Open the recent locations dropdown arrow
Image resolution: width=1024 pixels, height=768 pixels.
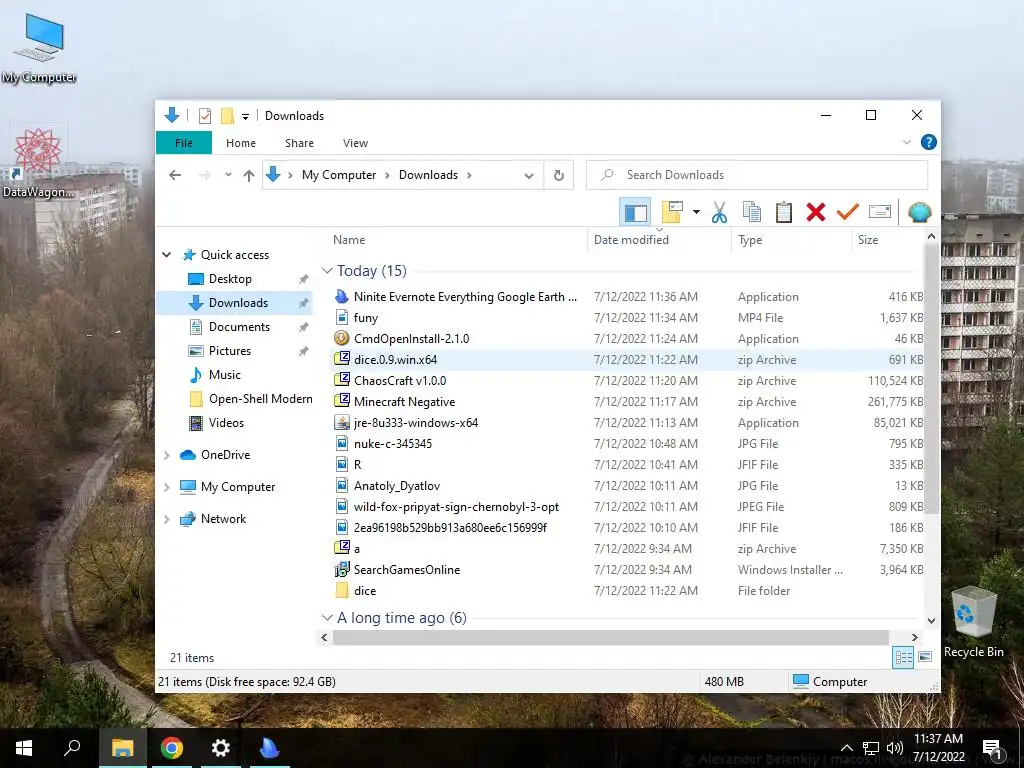228,175
